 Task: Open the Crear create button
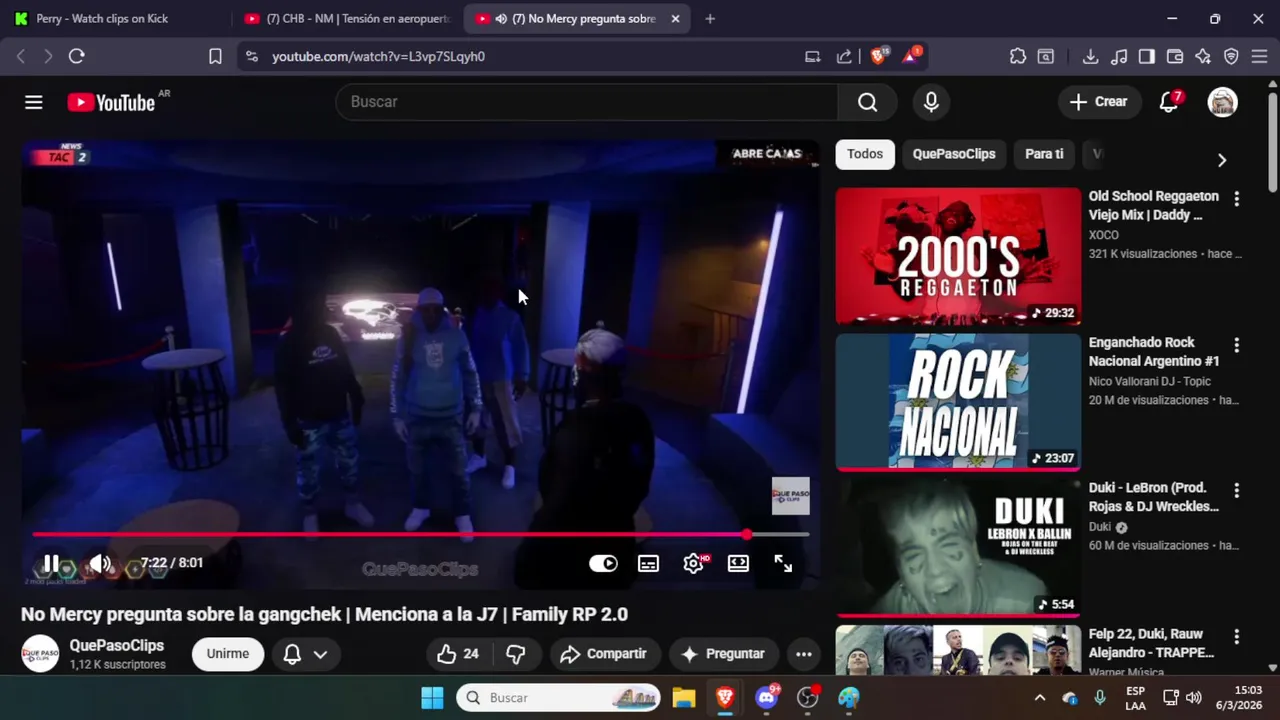pyautogui.click(x=1098, y=102)
